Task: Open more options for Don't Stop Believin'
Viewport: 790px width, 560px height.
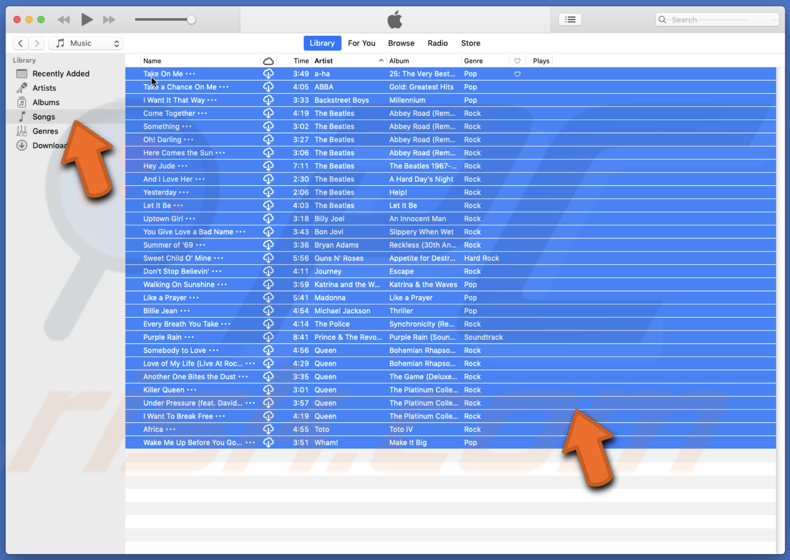Action: pyautogui.click(x=217, y=271)
